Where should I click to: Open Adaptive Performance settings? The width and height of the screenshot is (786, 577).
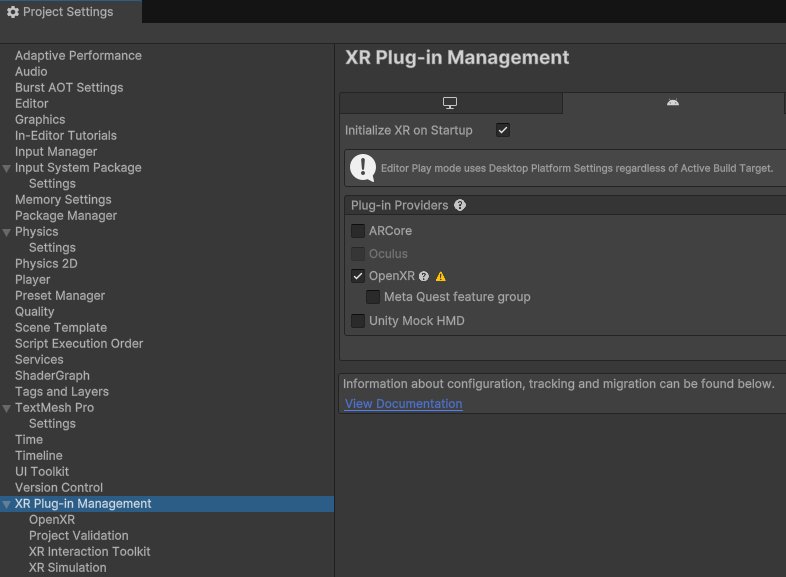click(78, 56)
